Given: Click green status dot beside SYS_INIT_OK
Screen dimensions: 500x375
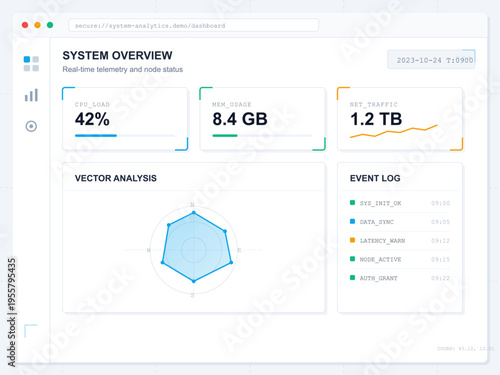Looking at the screenshot, I should pyautogui.click(x=352, y=202).
